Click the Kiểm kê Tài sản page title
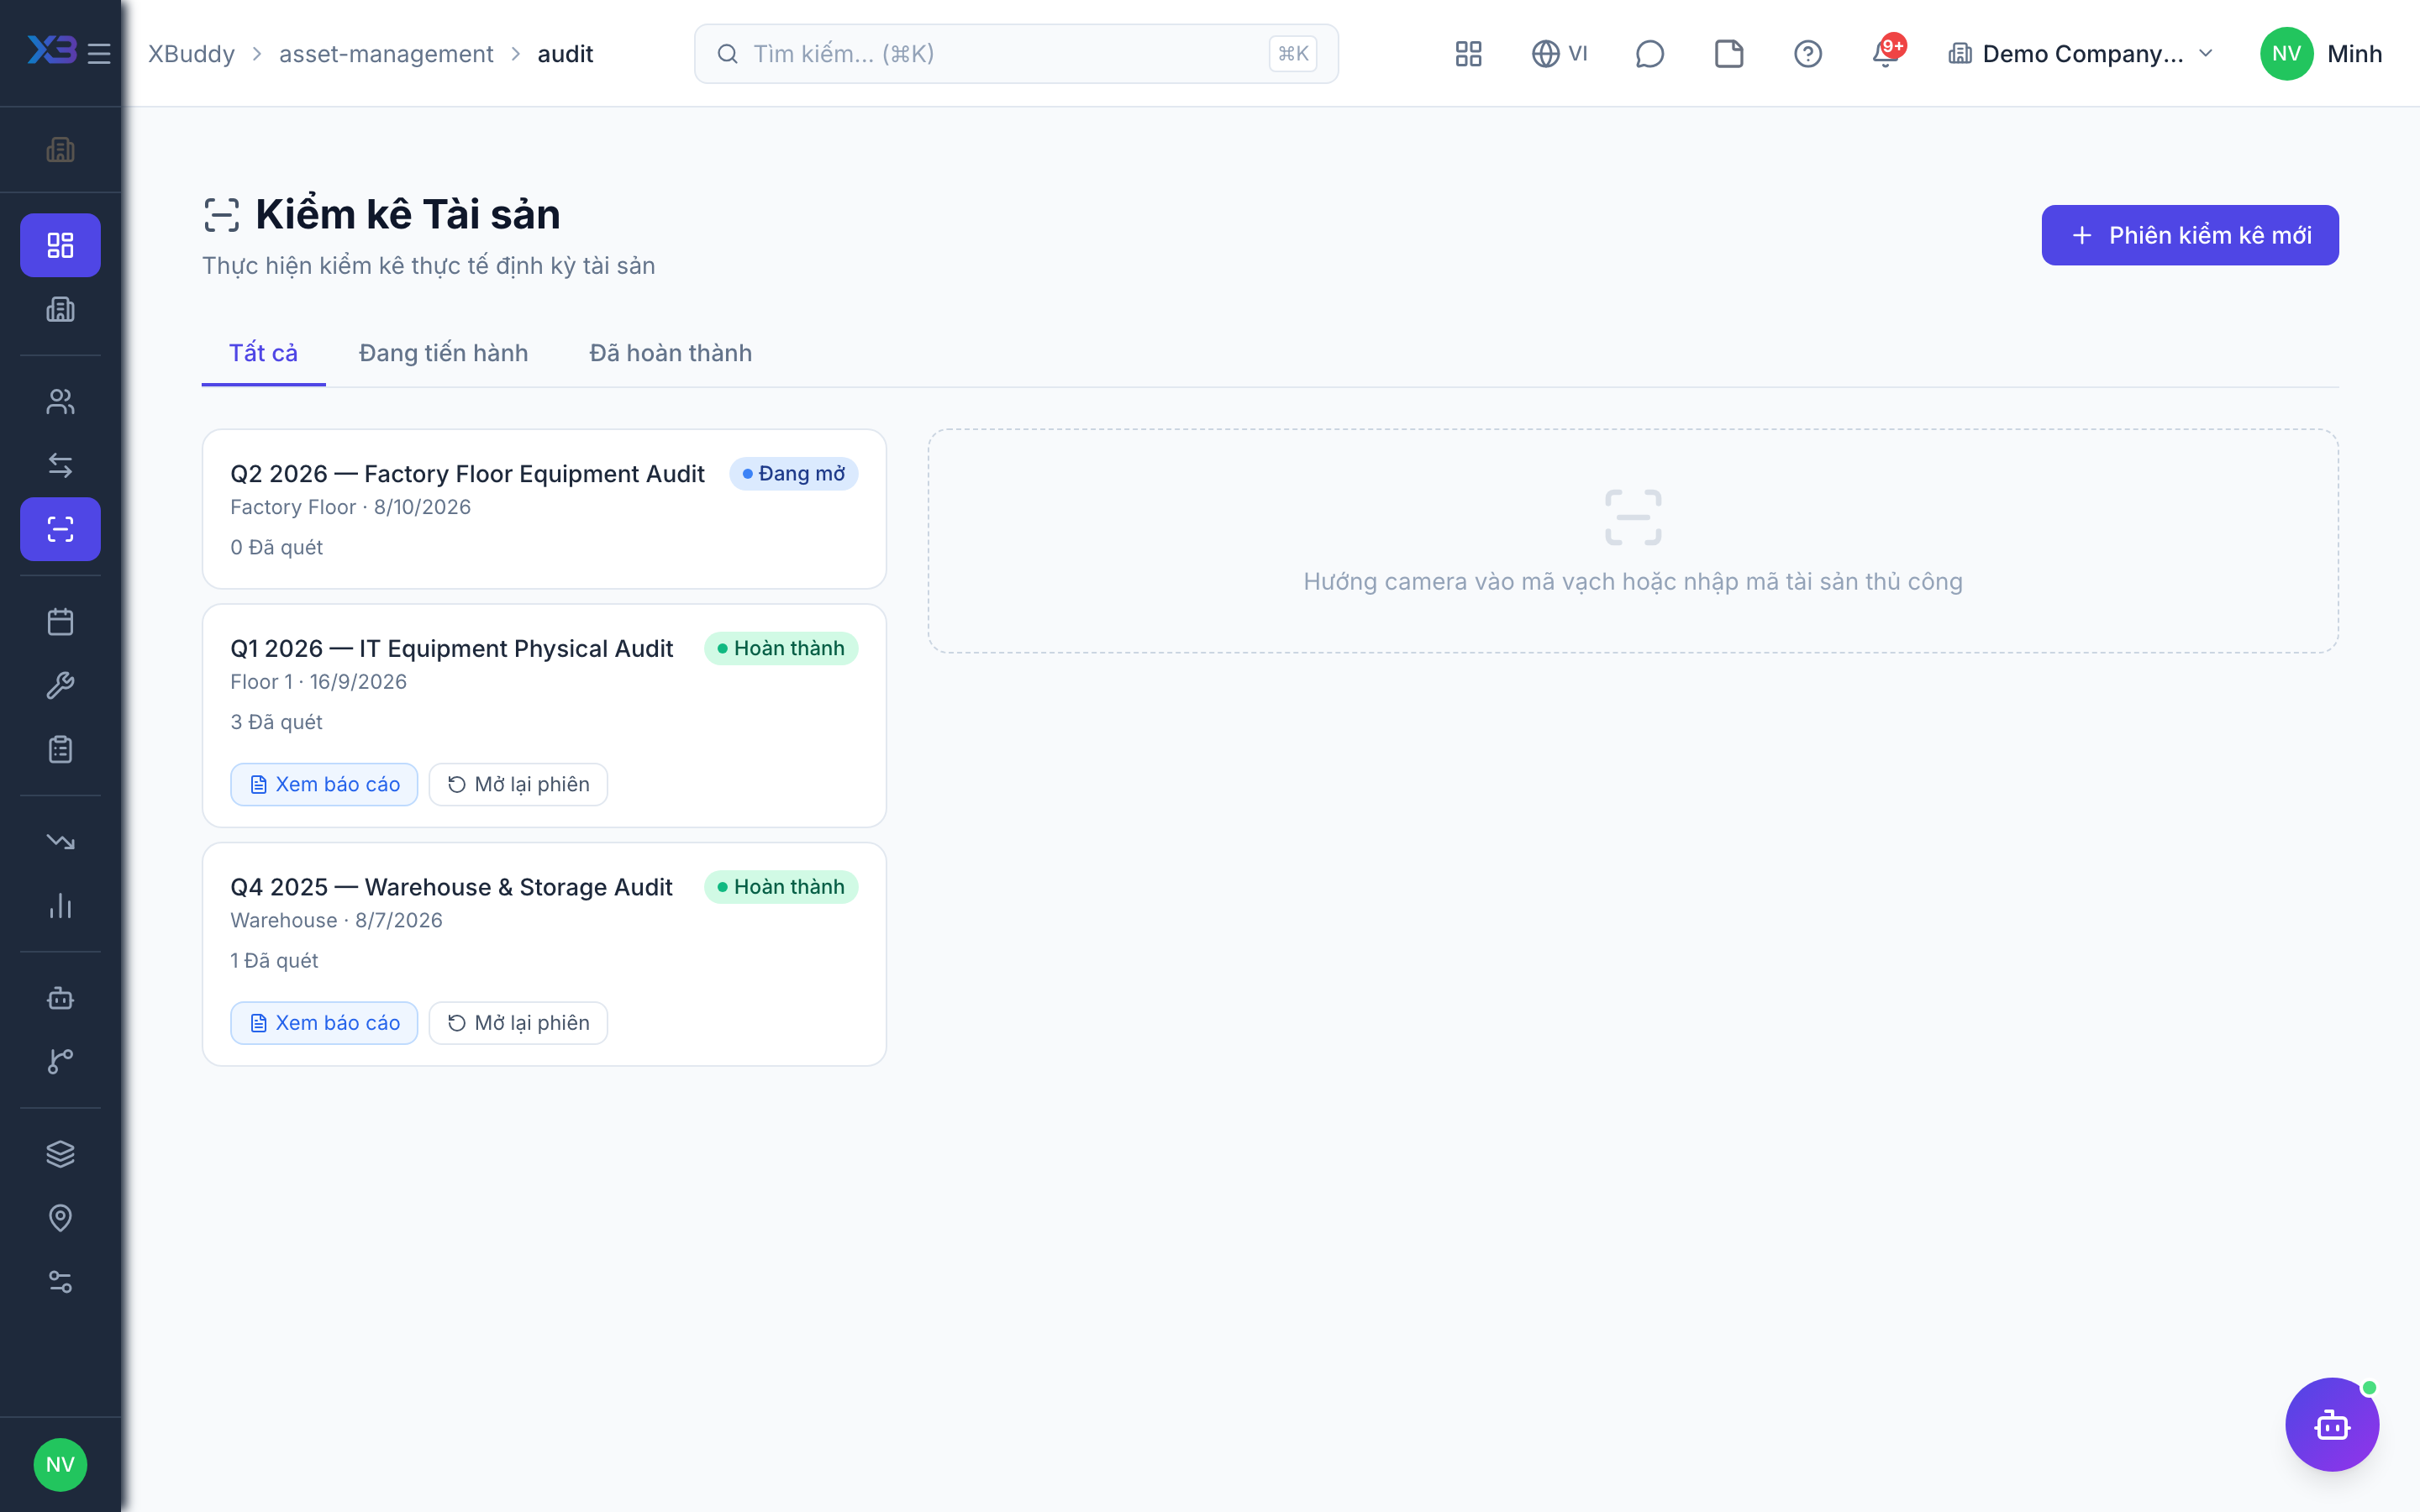2420x1512 pixels. (x=408, y=214)
